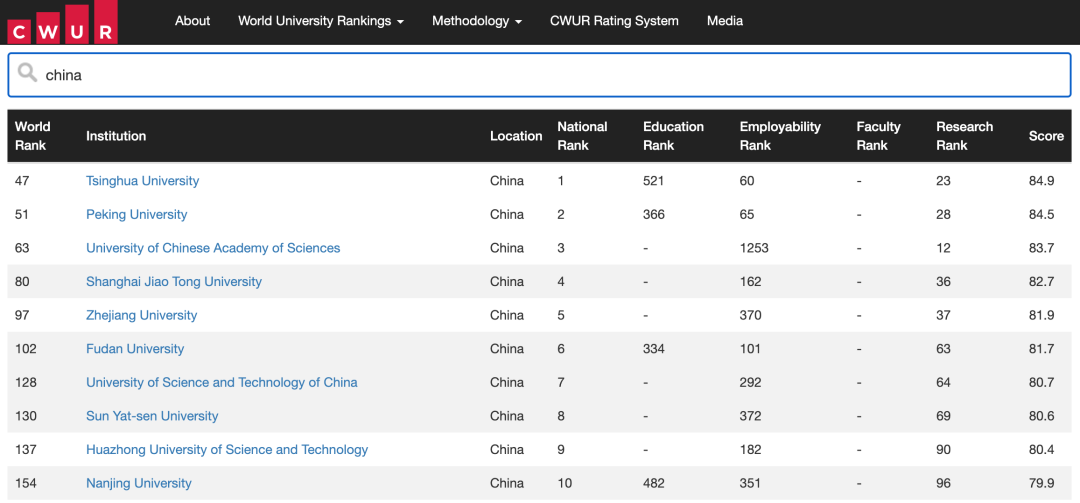This screenshot has height=503, width=1080.
Task: Click score 84.9 for Tsinghua
Action: point(1041,181)
